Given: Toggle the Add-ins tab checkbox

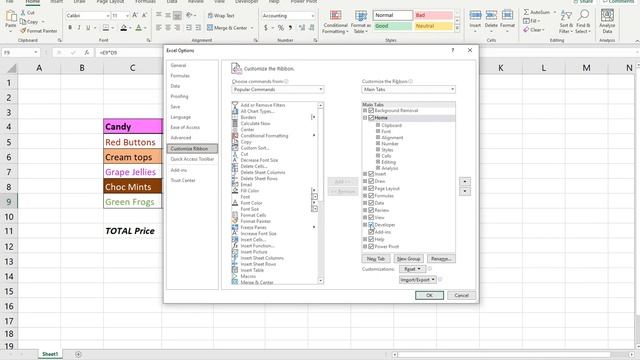Looking at the screenshot, I should pyautogui.click(x=371, y=232).
